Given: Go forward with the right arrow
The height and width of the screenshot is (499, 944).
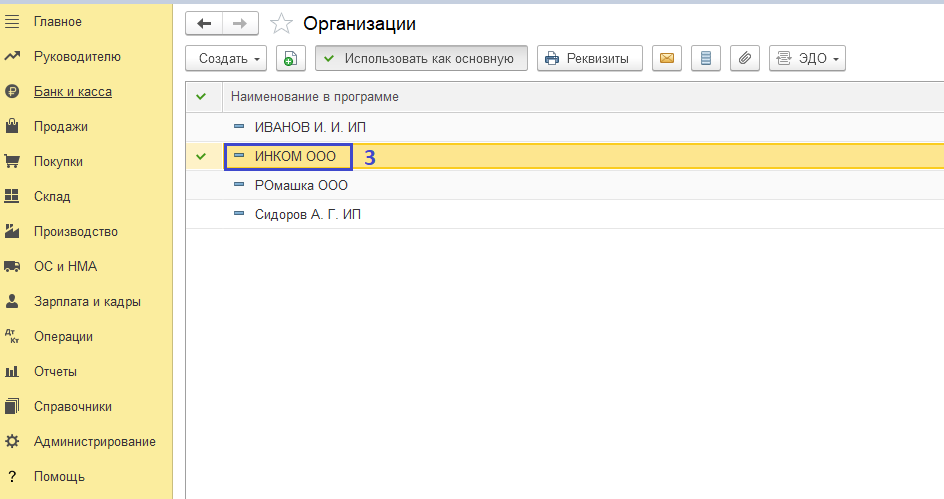Looking at the screenshot, I should (x=240, y=23).
